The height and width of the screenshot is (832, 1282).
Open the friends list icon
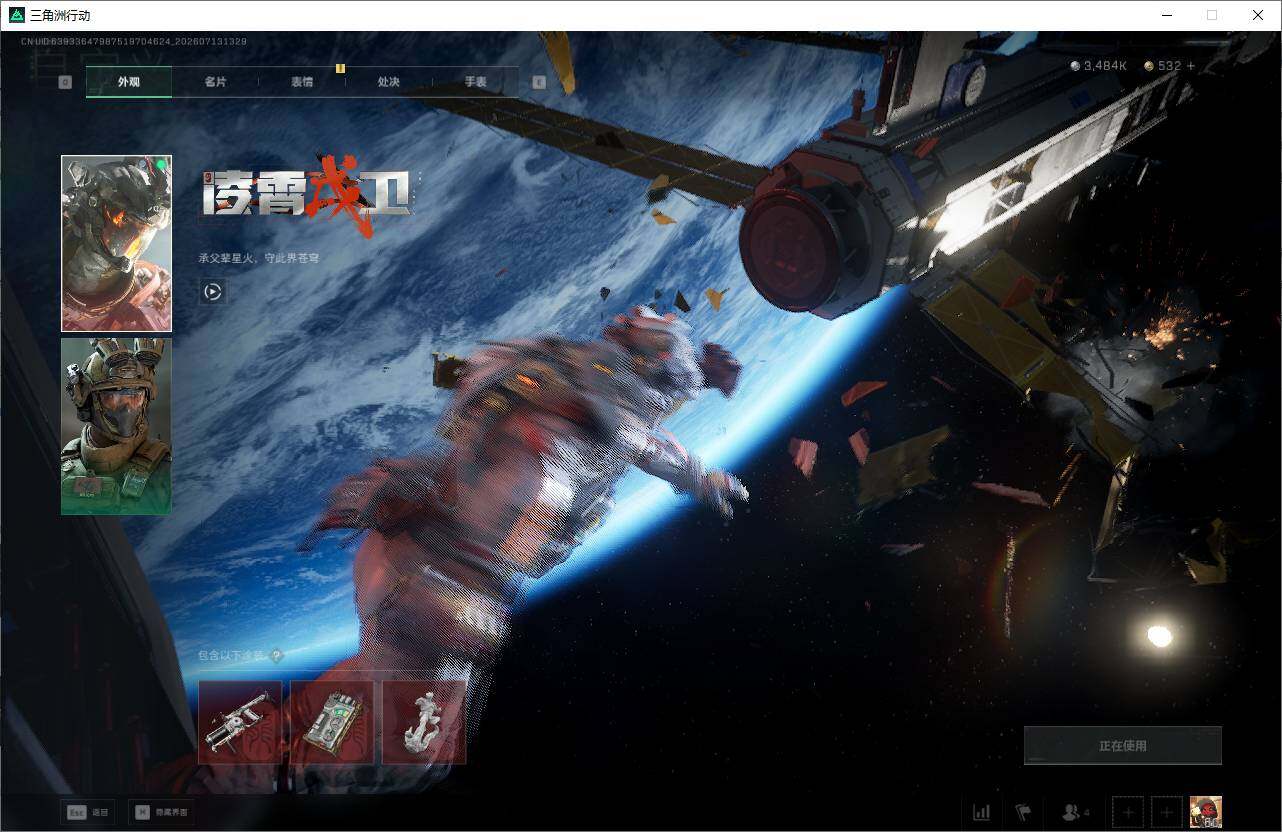click(1075, 812)
